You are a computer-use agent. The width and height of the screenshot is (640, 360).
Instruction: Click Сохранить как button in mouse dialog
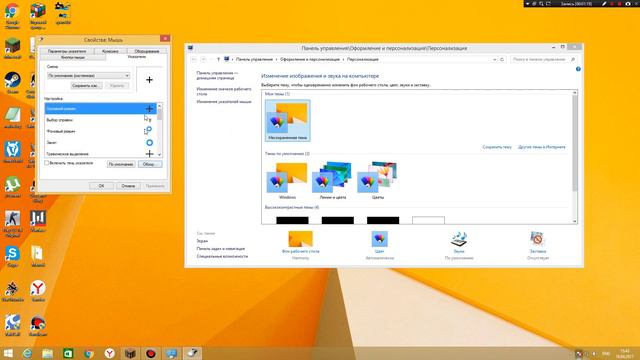(86, 86)
